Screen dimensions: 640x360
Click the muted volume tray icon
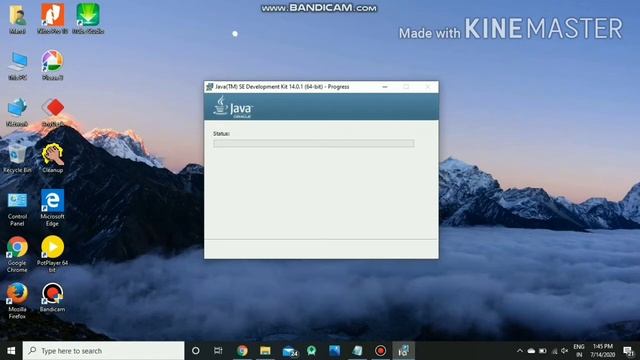click(564, 351)
